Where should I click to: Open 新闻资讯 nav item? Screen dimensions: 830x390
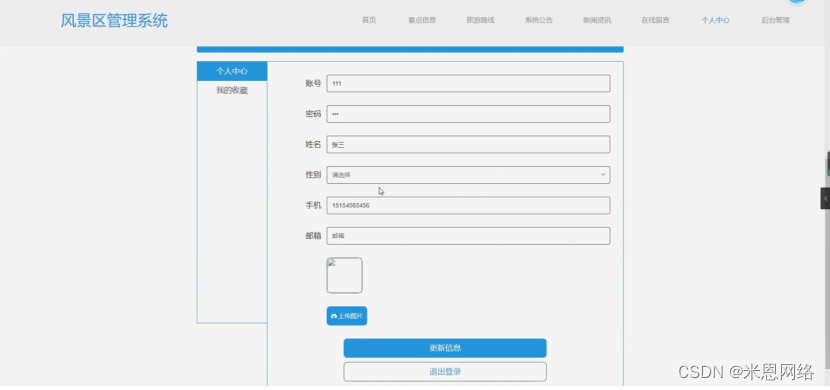coord(597,21)
